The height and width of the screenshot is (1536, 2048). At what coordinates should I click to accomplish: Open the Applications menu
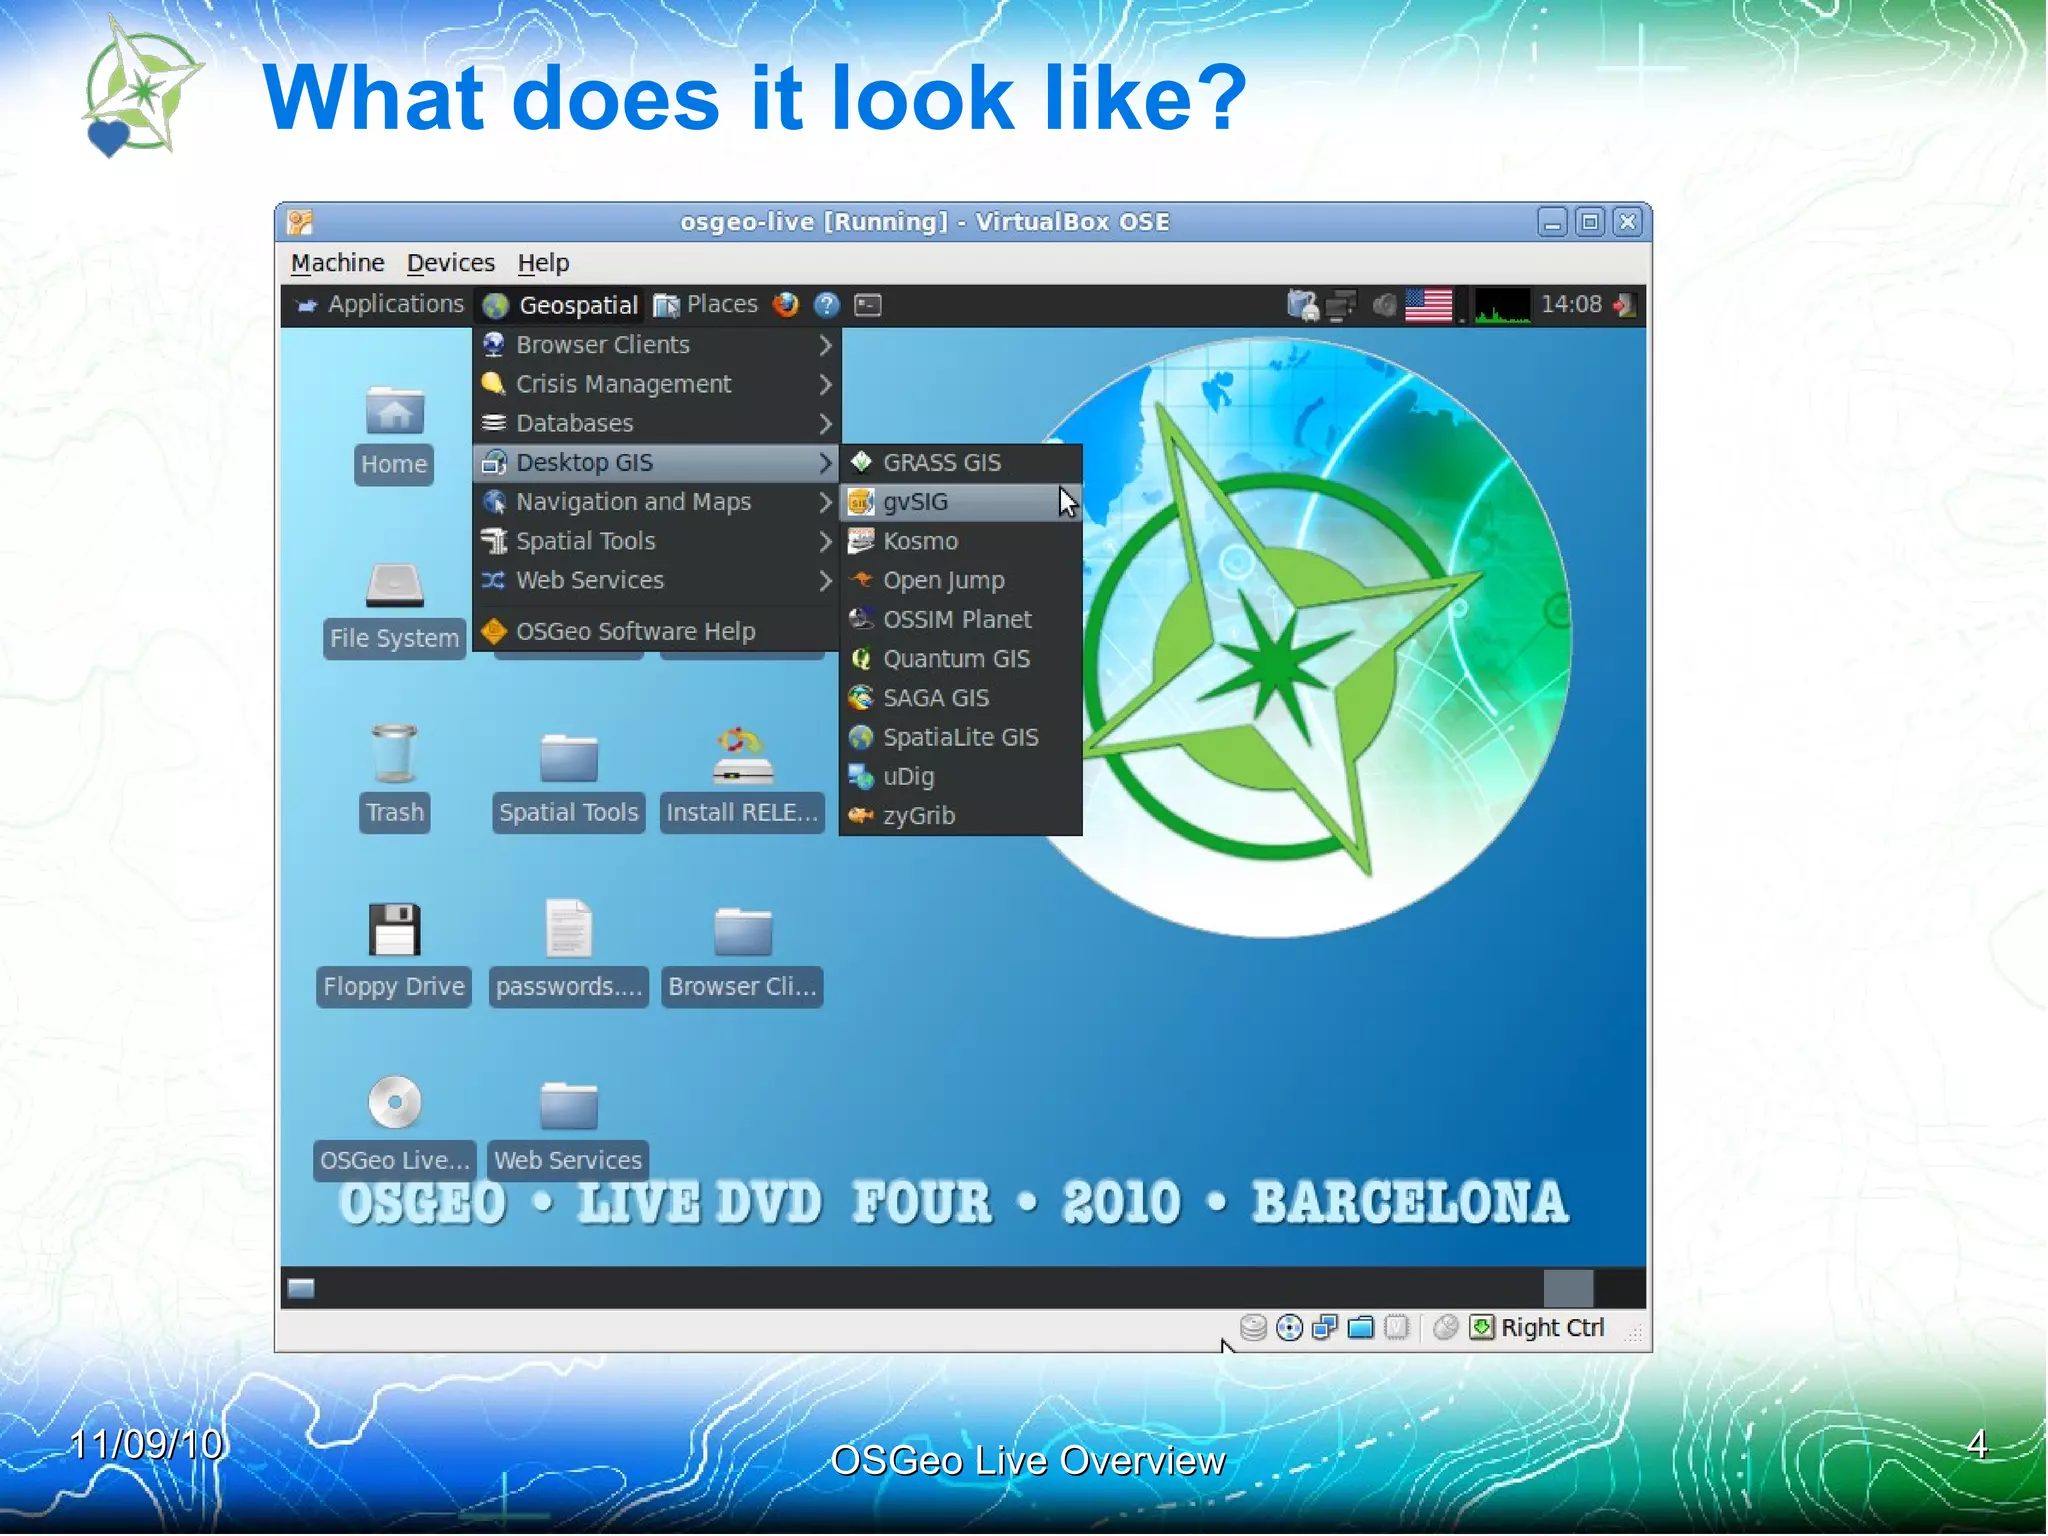[380, 304]
